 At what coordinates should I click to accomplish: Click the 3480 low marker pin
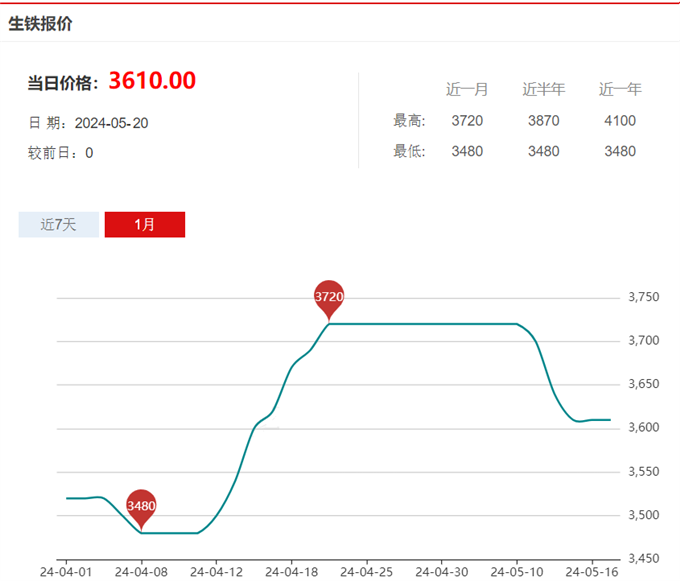(x=141, y=509)
